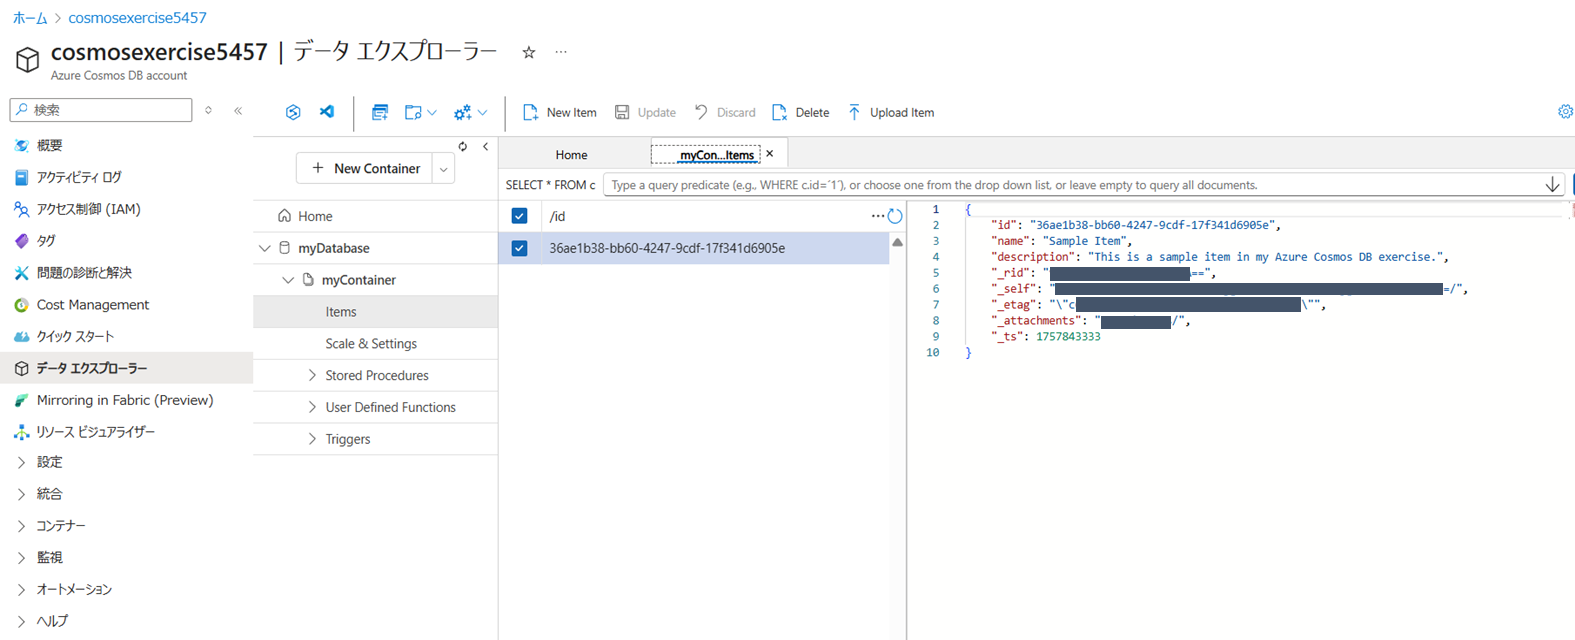
Task: Click the New Container button
Action: tap(365, 169)
